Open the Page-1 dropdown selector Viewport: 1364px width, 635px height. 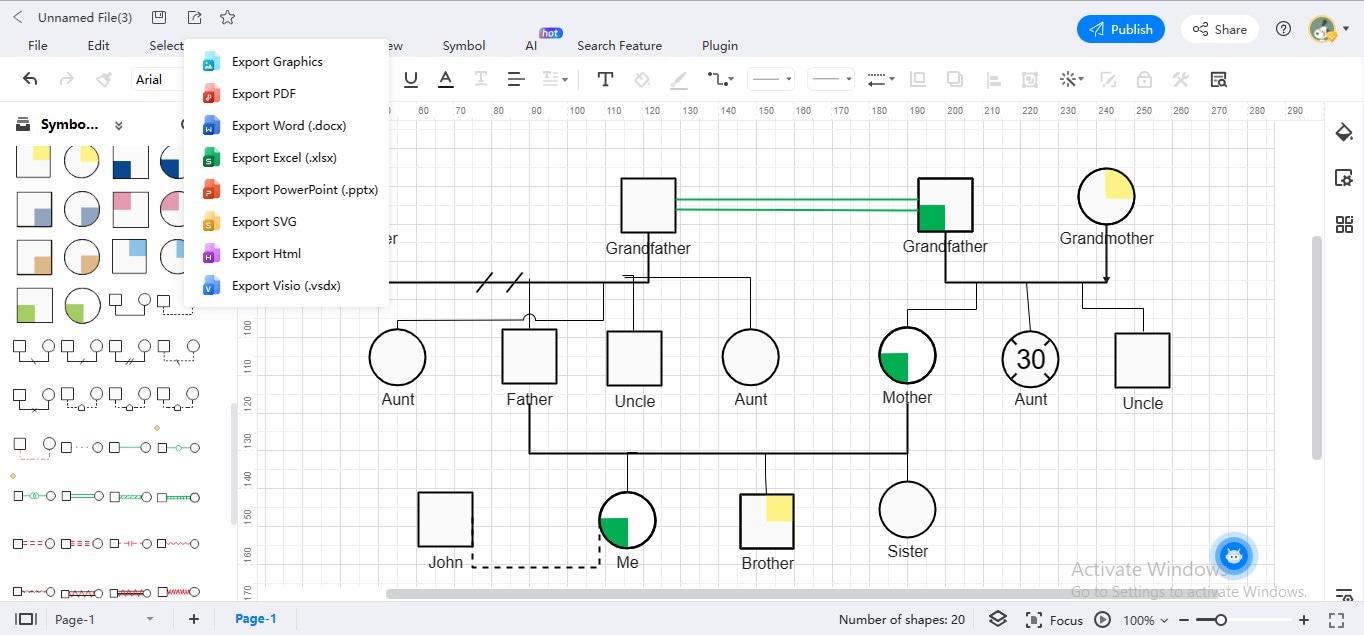pos(104,619)
